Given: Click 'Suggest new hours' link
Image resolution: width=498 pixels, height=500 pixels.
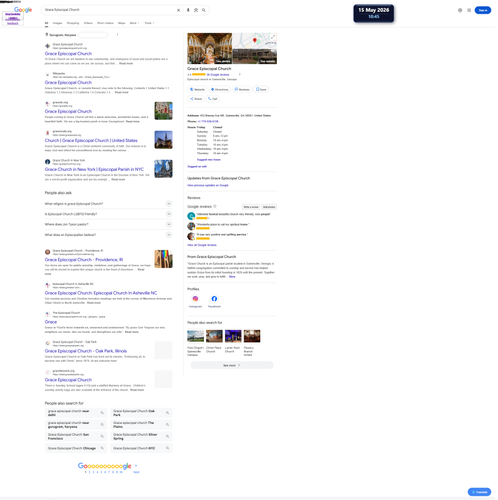Looking at the screenshot, I should (x=209, y=160).
